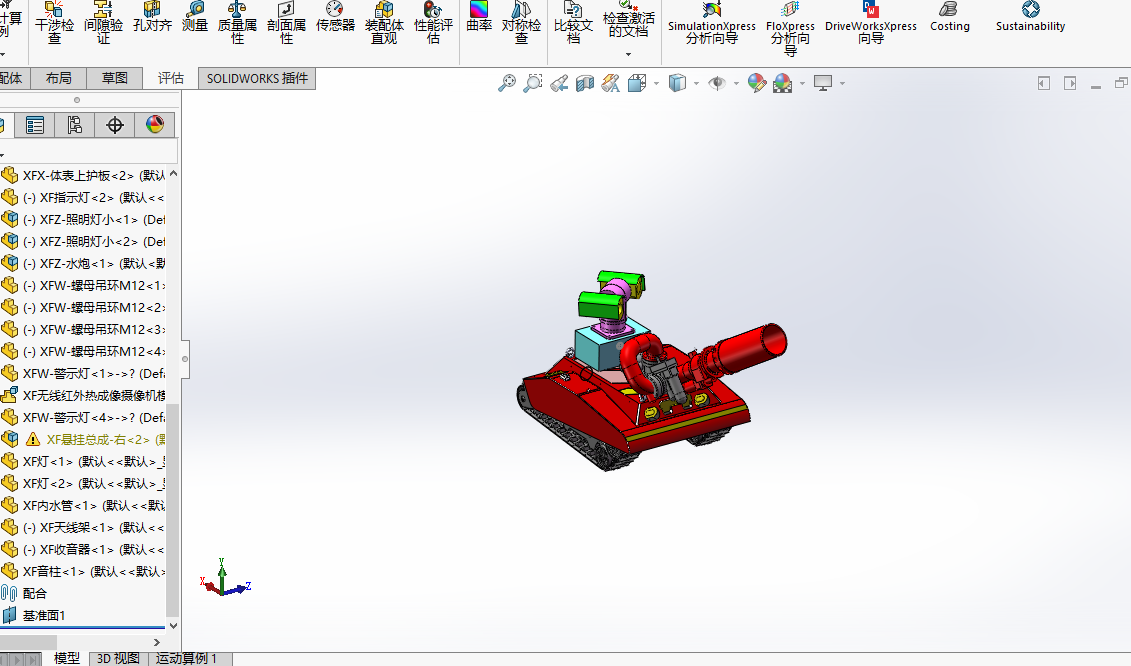Switch to 草图 (Sketch) tab

(114, 78)
